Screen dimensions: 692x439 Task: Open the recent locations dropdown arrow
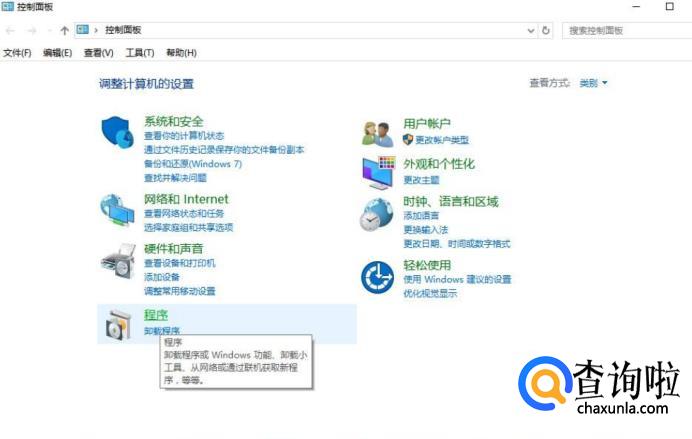coord(49,30)
